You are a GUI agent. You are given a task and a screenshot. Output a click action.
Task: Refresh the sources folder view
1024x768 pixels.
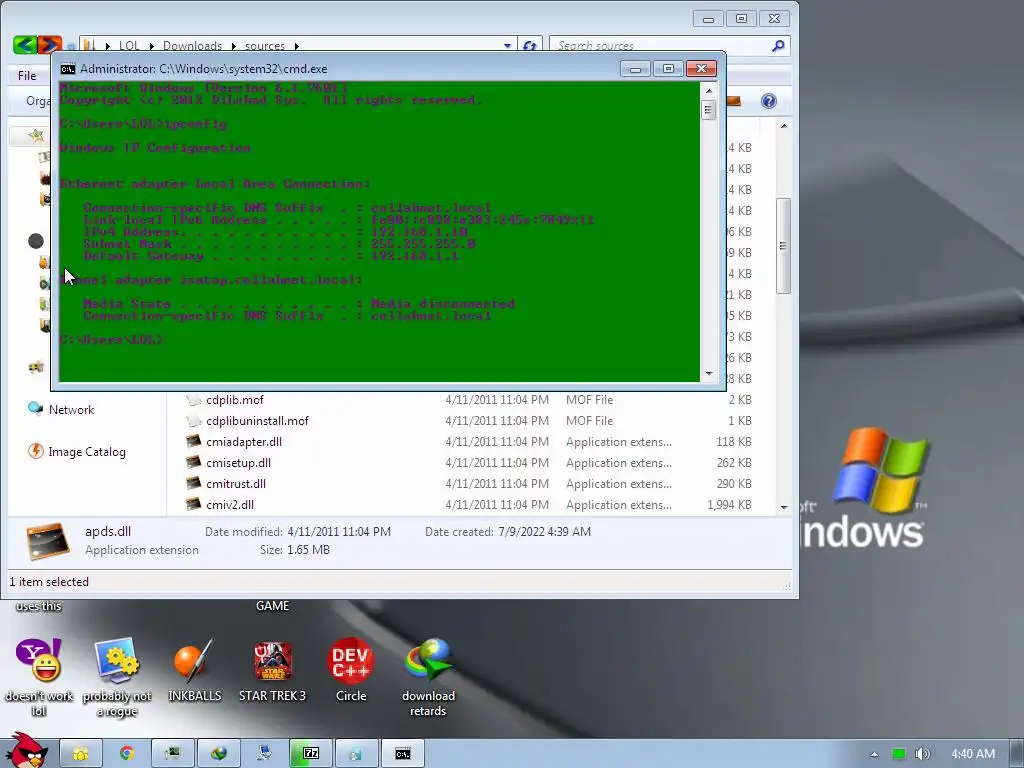[x=530, y=46]
